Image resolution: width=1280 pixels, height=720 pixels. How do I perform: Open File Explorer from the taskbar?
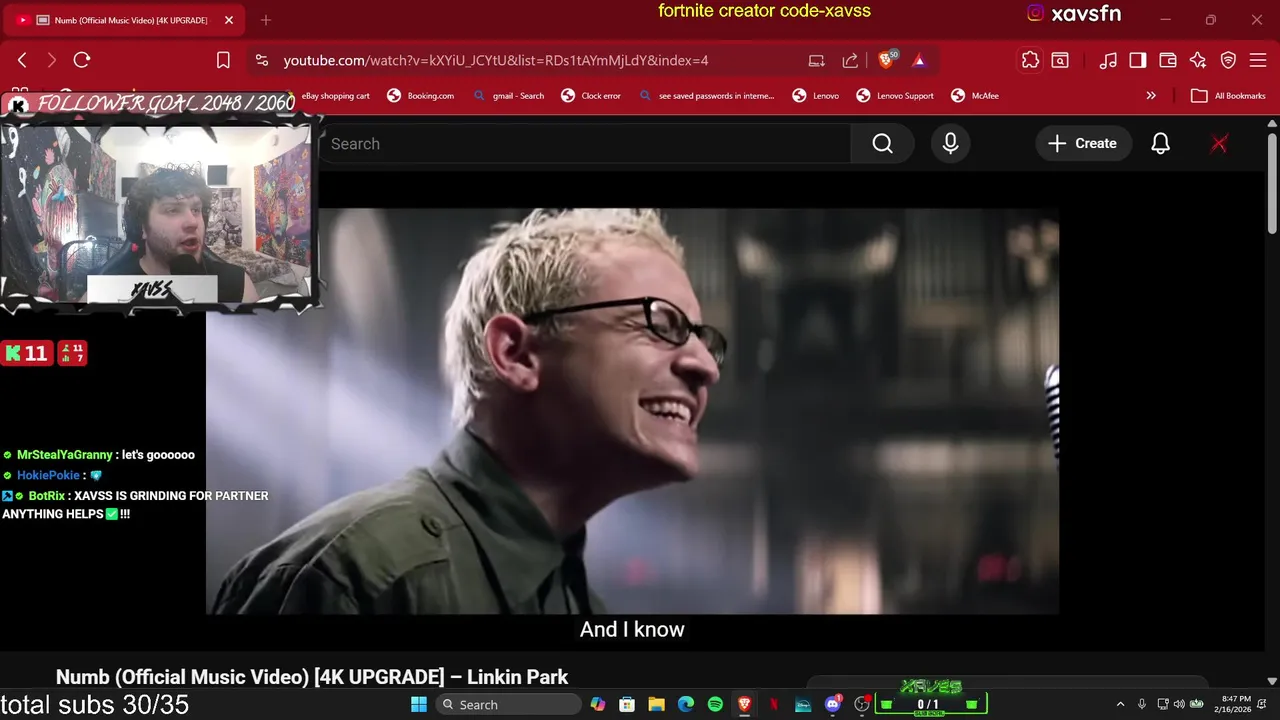coord(656,704)
